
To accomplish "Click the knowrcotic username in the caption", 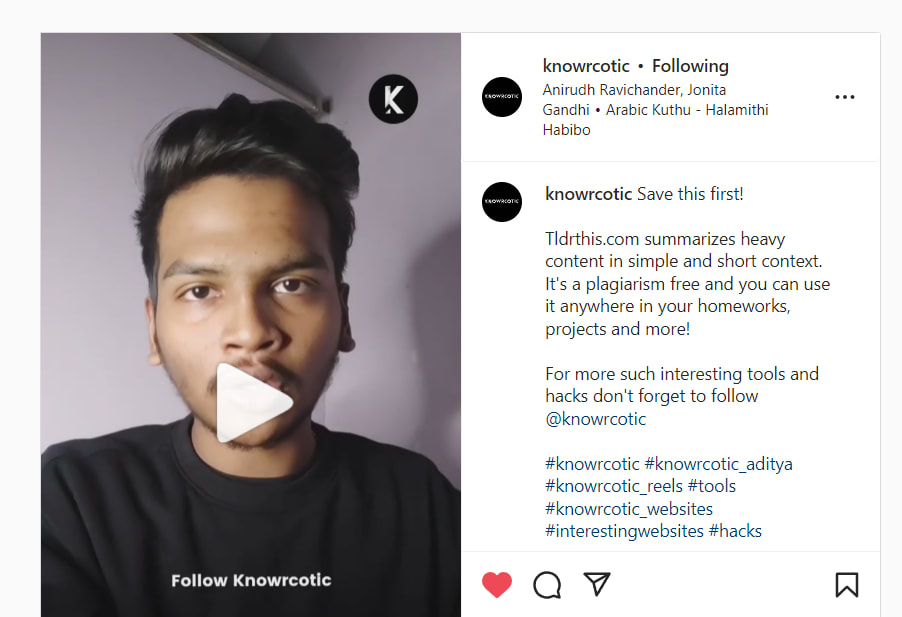I will tap(588, 194).
